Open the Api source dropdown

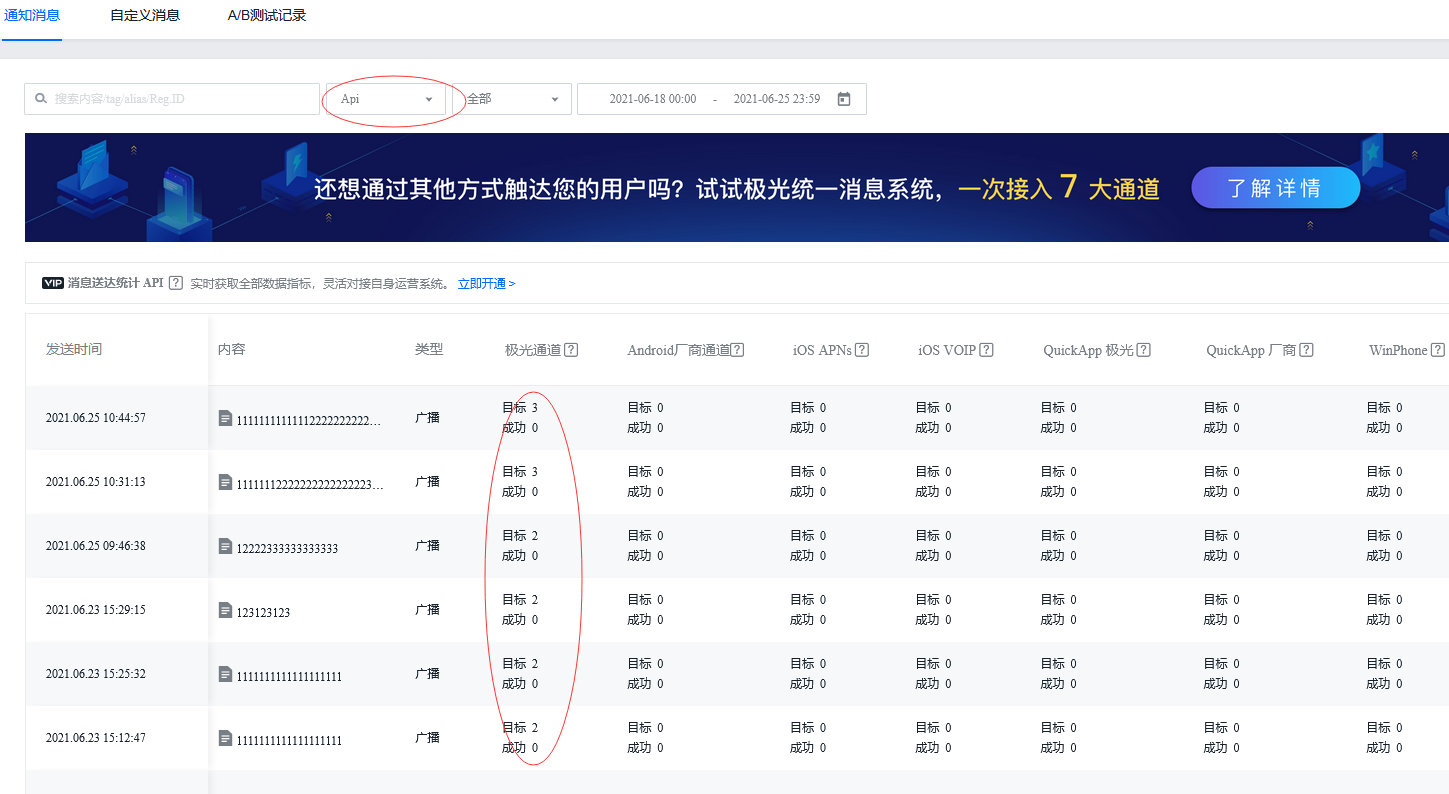(x=387, y=99)
